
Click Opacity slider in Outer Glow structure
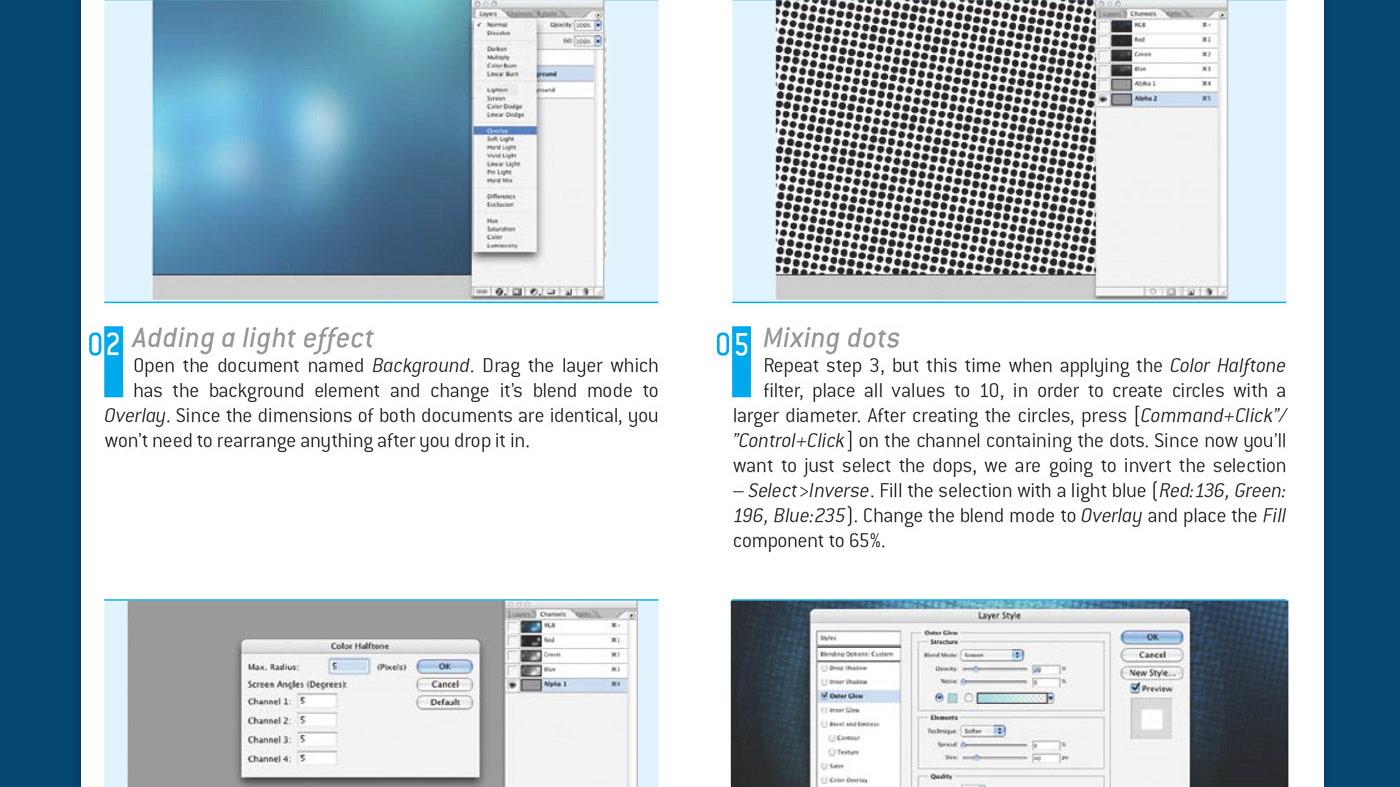pos(995,669)
